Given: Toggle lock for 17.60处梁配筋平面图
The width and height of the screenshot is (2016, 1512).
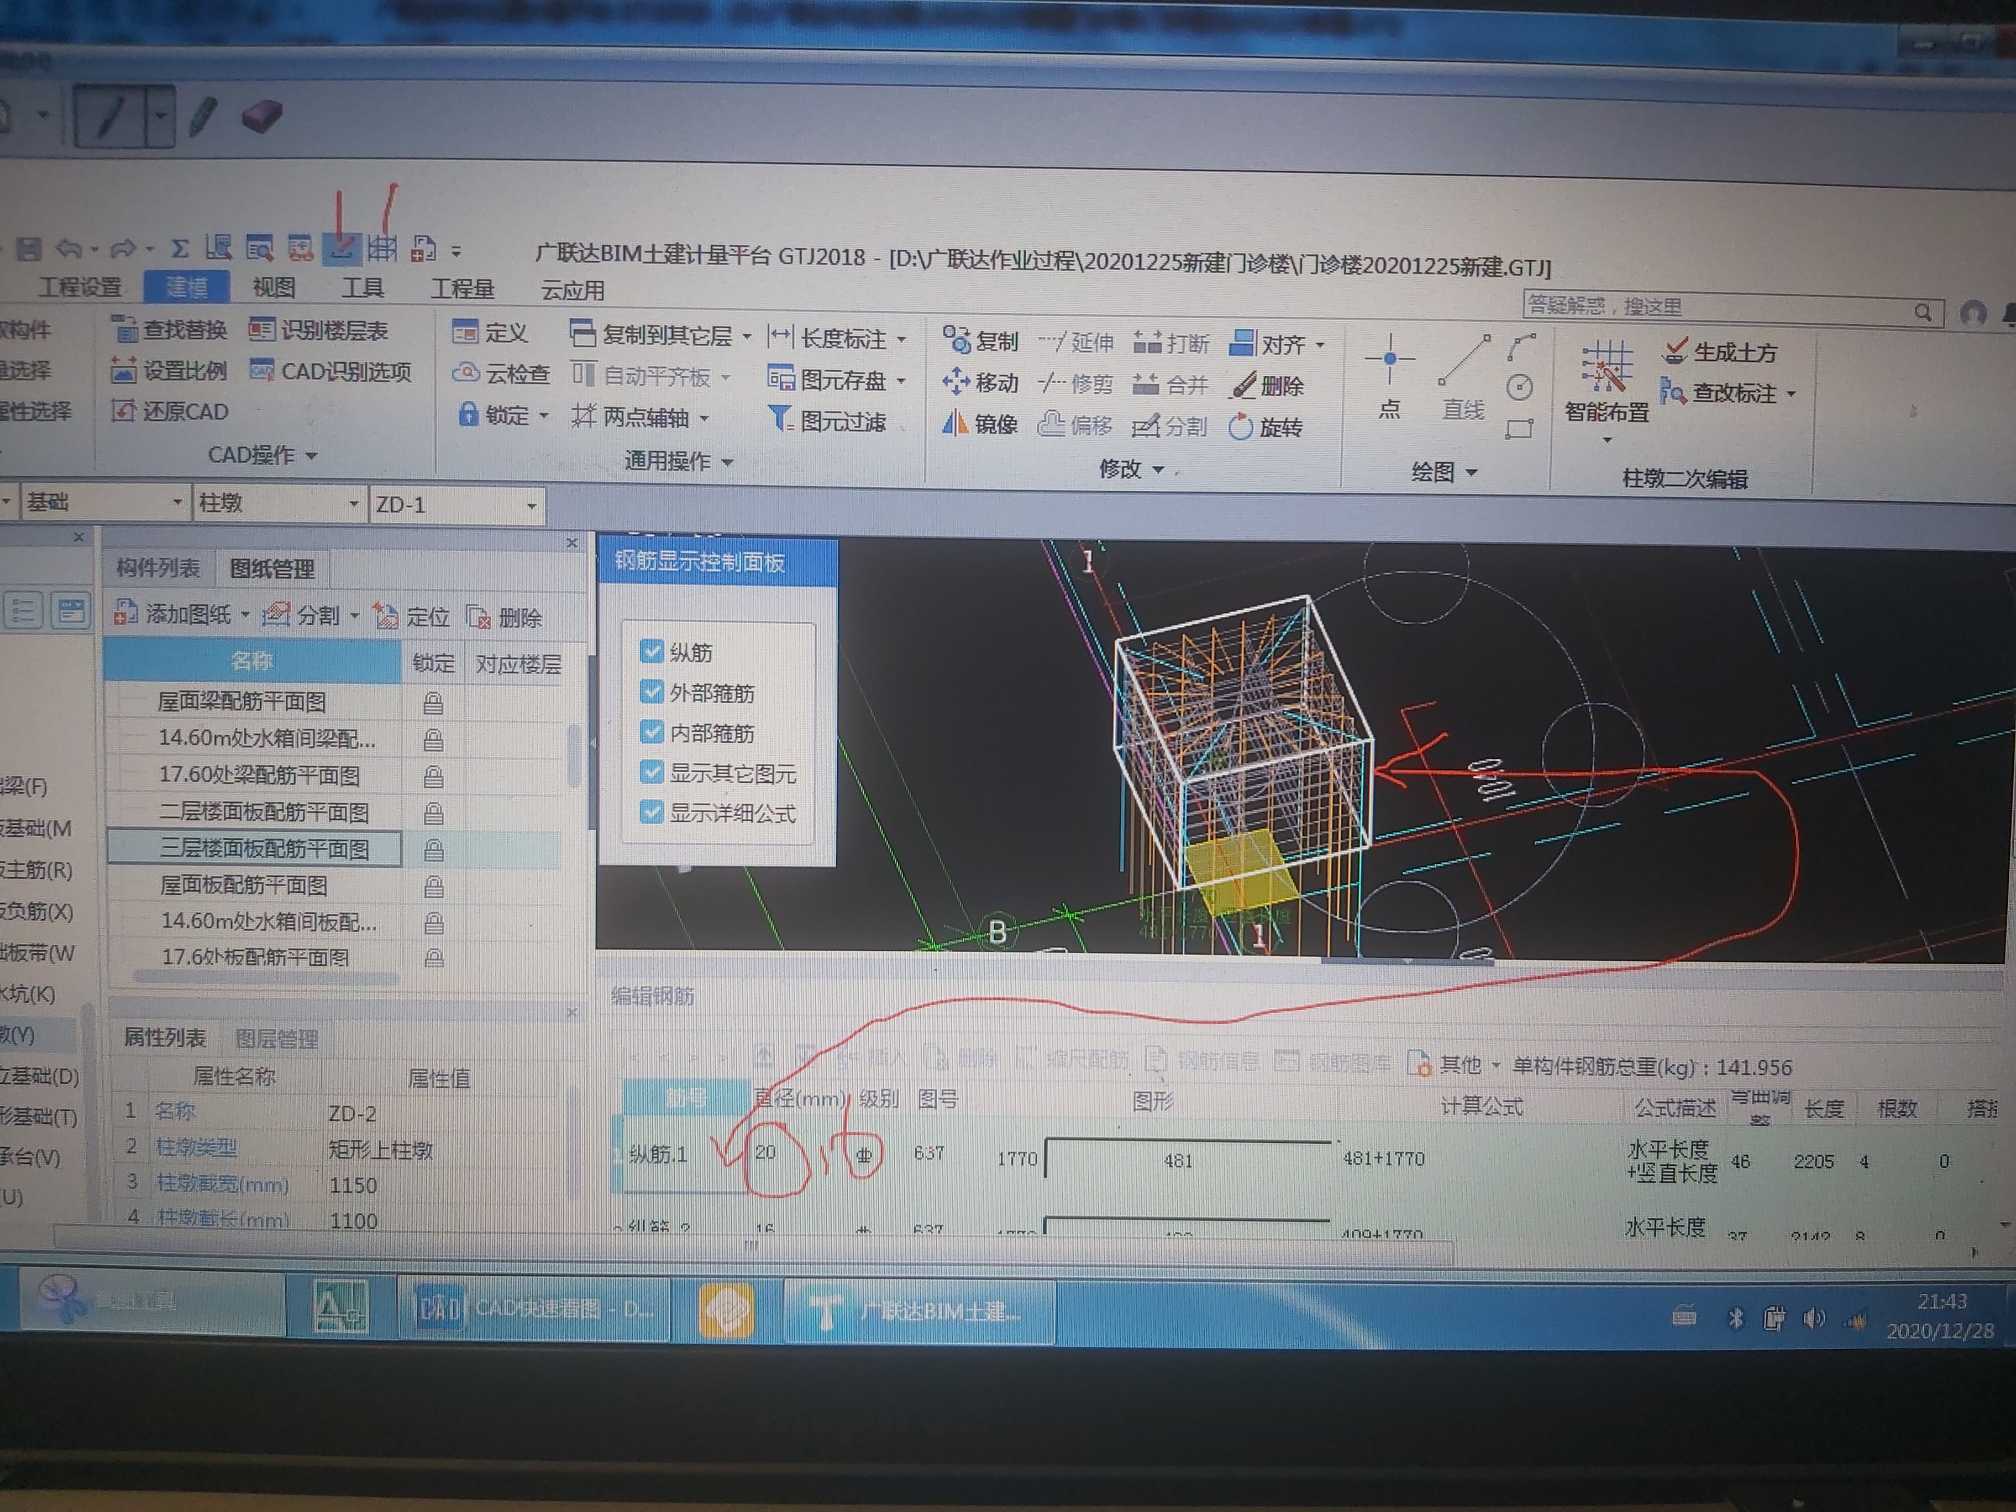Looking at the screenshot, I should [433, 776].
